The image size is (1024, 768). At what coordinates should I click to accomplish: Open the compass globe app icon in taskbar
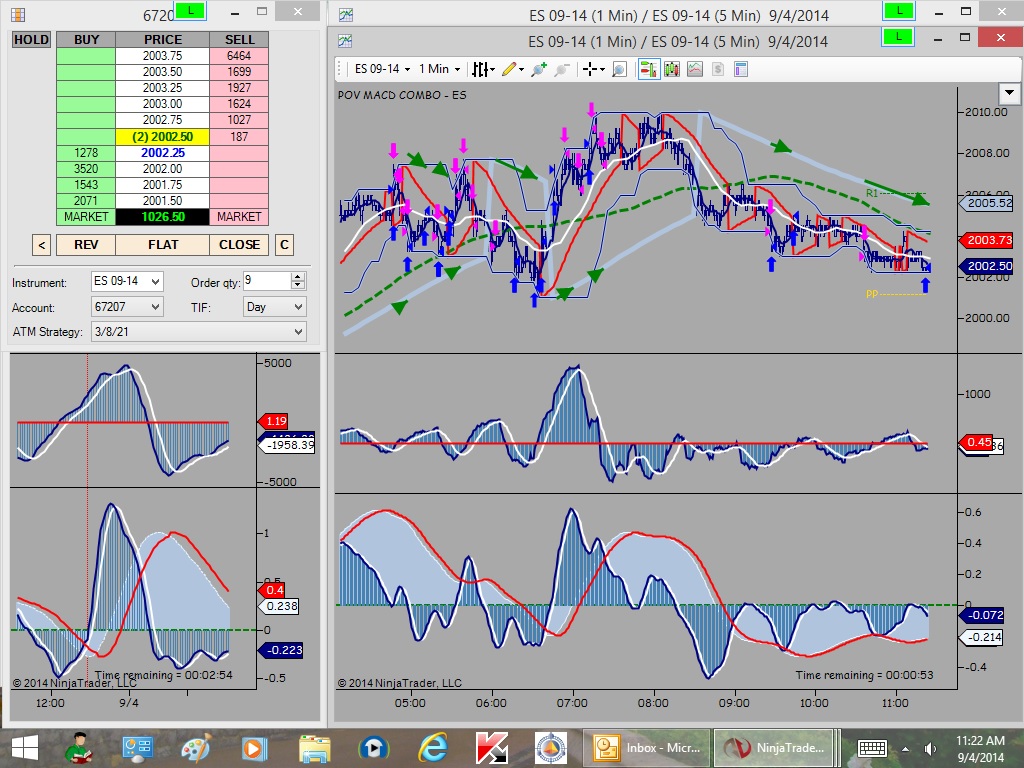pos(551,748)
